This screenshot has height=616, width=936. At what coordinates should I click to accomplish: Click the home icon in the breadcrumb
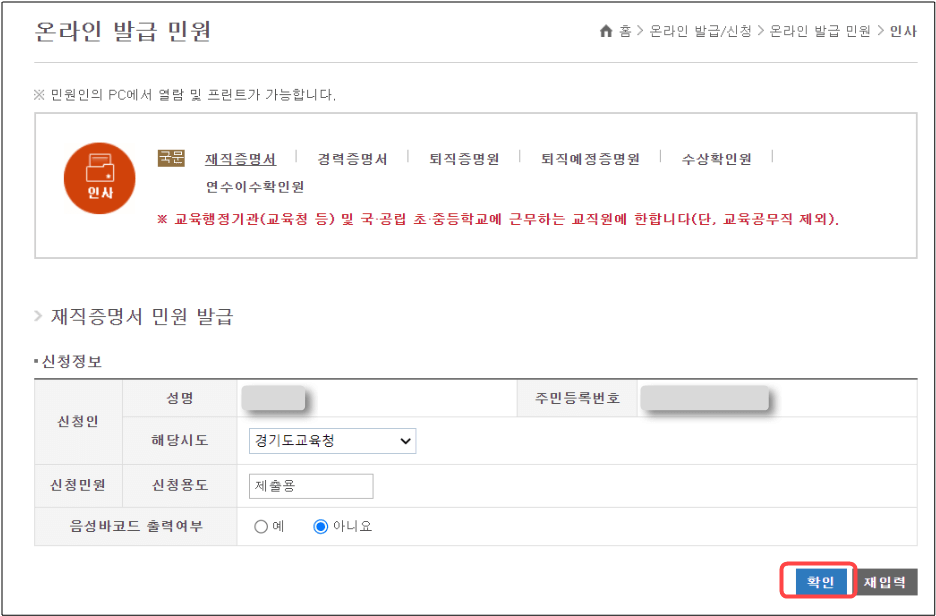coord(605,31)
